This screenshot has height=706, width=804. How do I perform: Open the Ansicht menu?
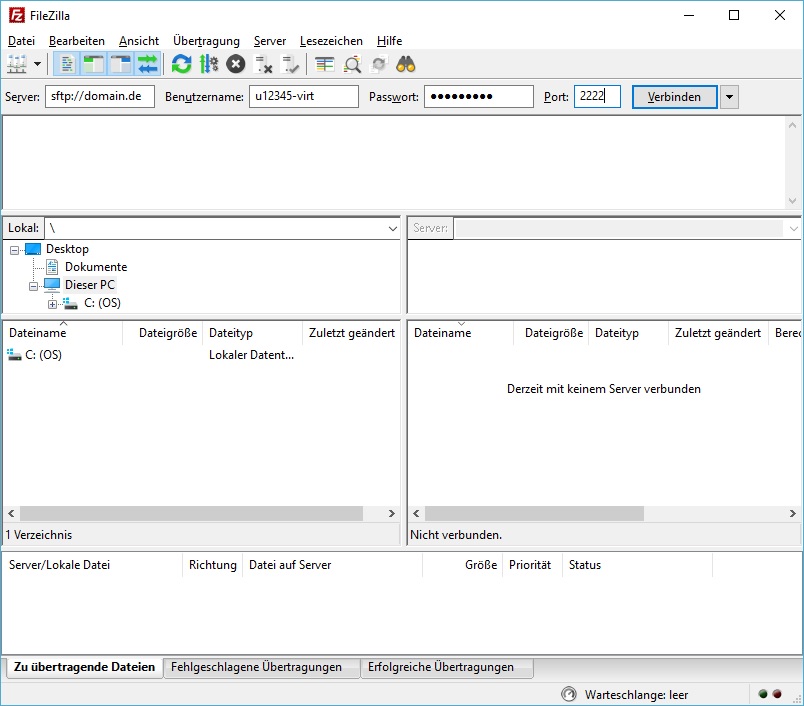click(x=139, y=41)
